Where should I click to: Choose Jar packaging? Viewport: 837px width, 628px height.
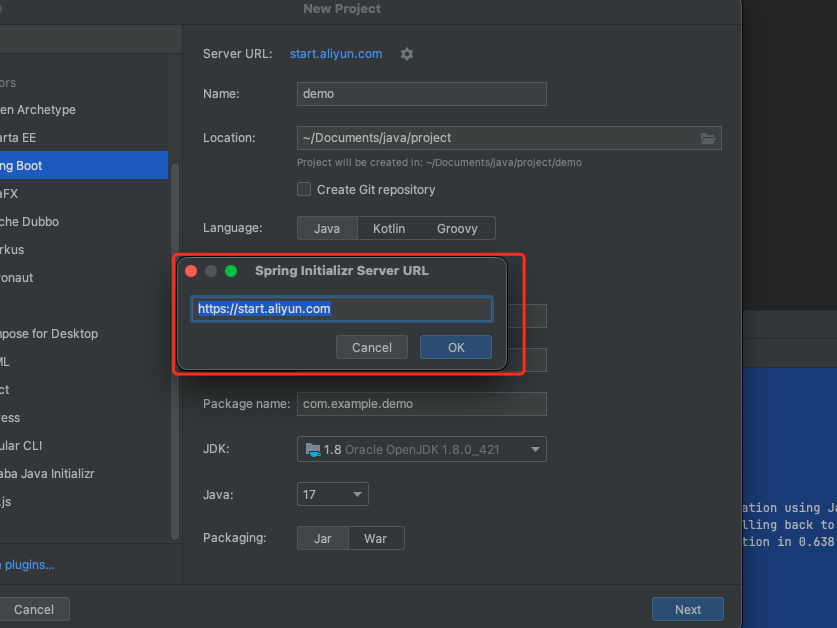[x=322, y=538]
